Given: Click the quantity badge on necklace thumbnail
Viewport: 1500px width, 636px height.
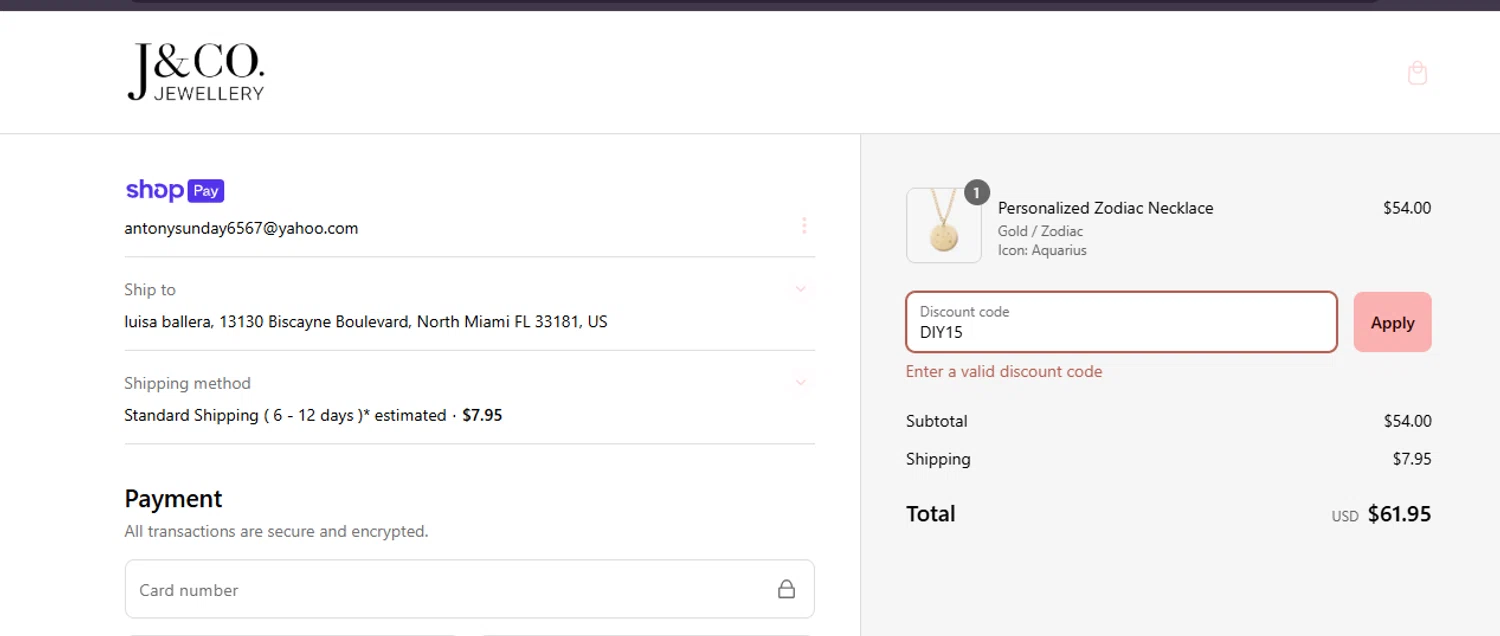Looking at the screenshot, I should [976, 192].
